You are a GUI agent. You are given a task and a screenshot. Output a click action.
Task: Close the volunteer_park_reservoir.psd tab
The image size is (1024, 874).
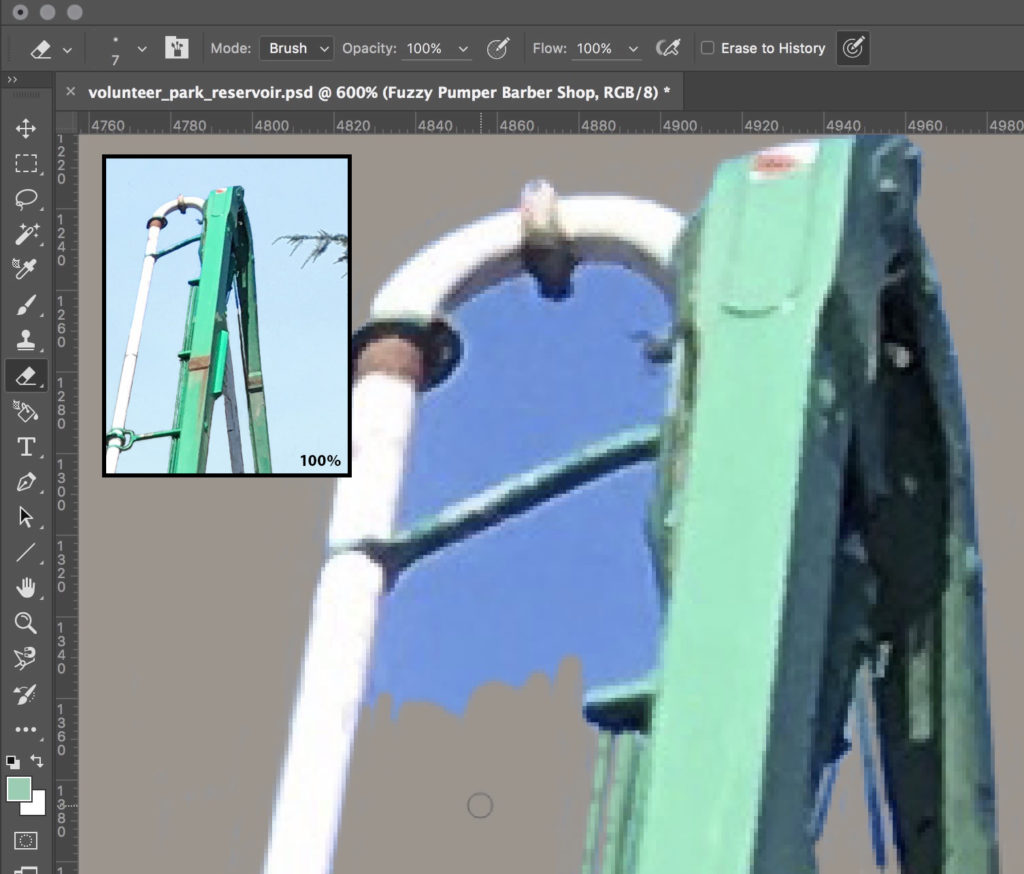pyautogui.click(x=71, y=91)
